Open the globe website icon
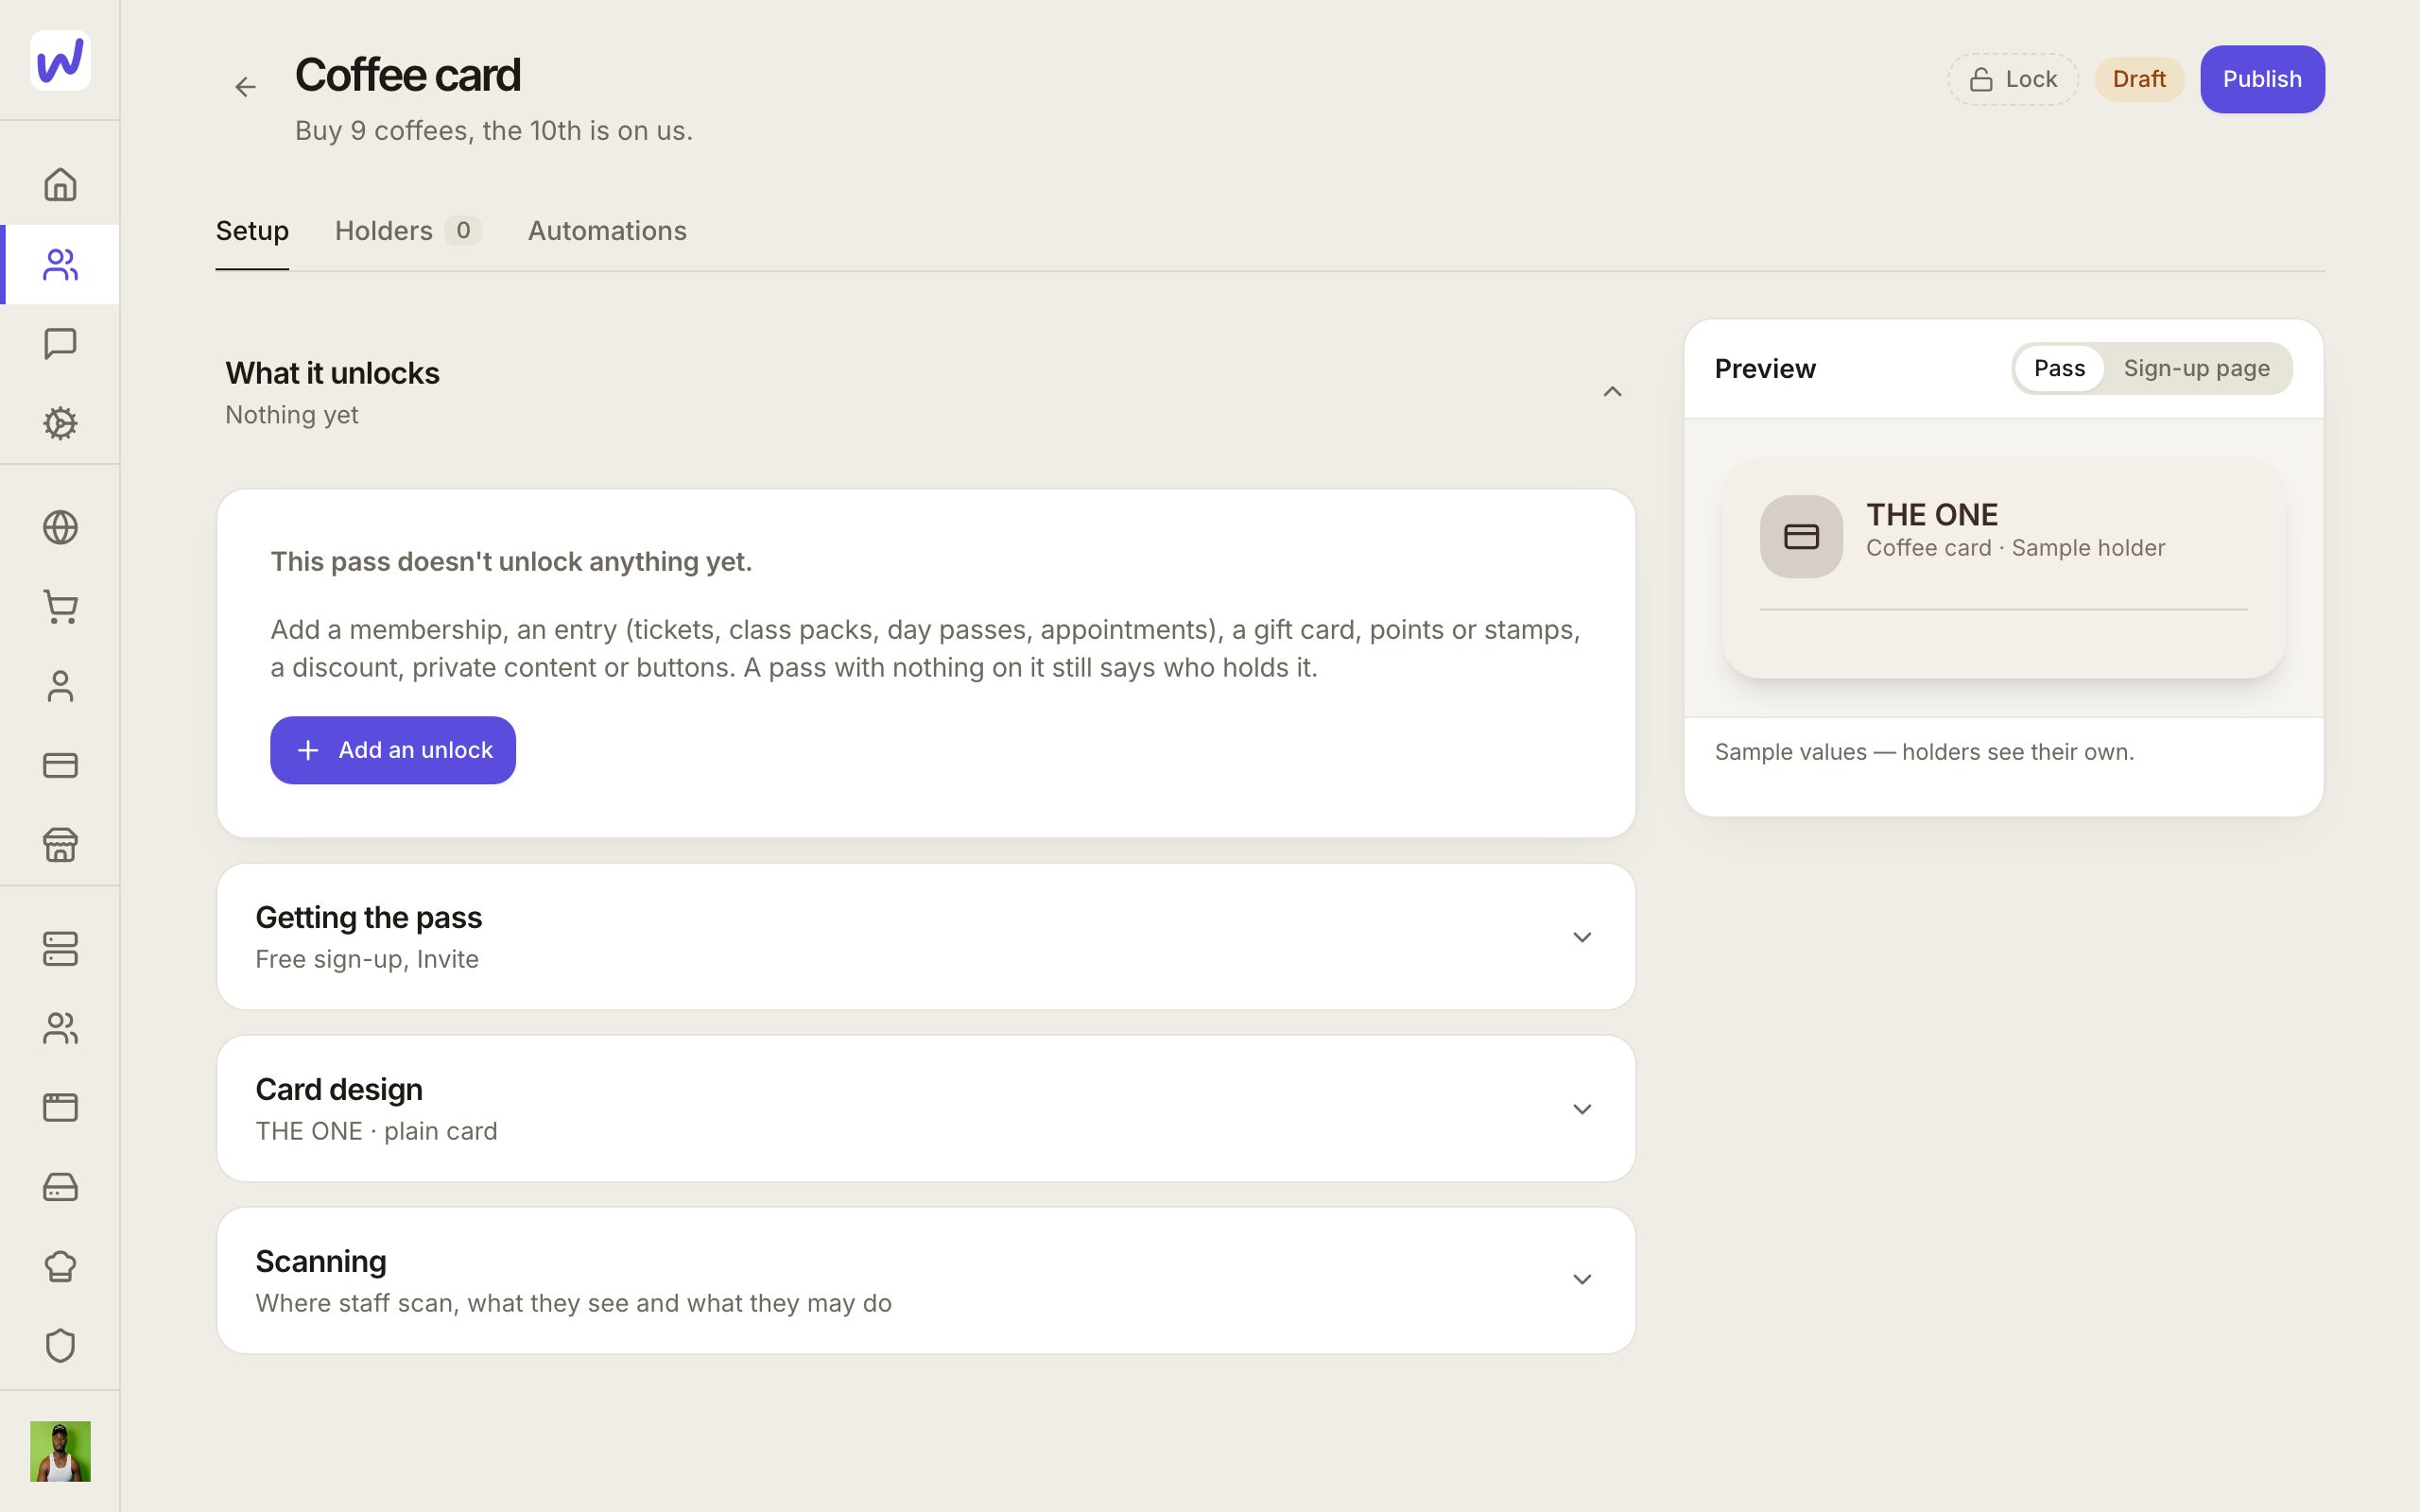Viewport: 2420px width, 1512px height. click(60, 527)
